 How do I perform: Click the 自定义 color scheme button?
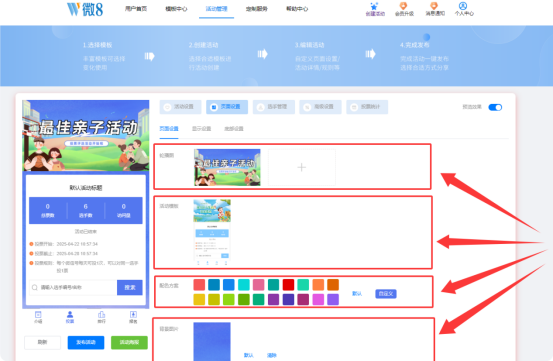[386, 294]
